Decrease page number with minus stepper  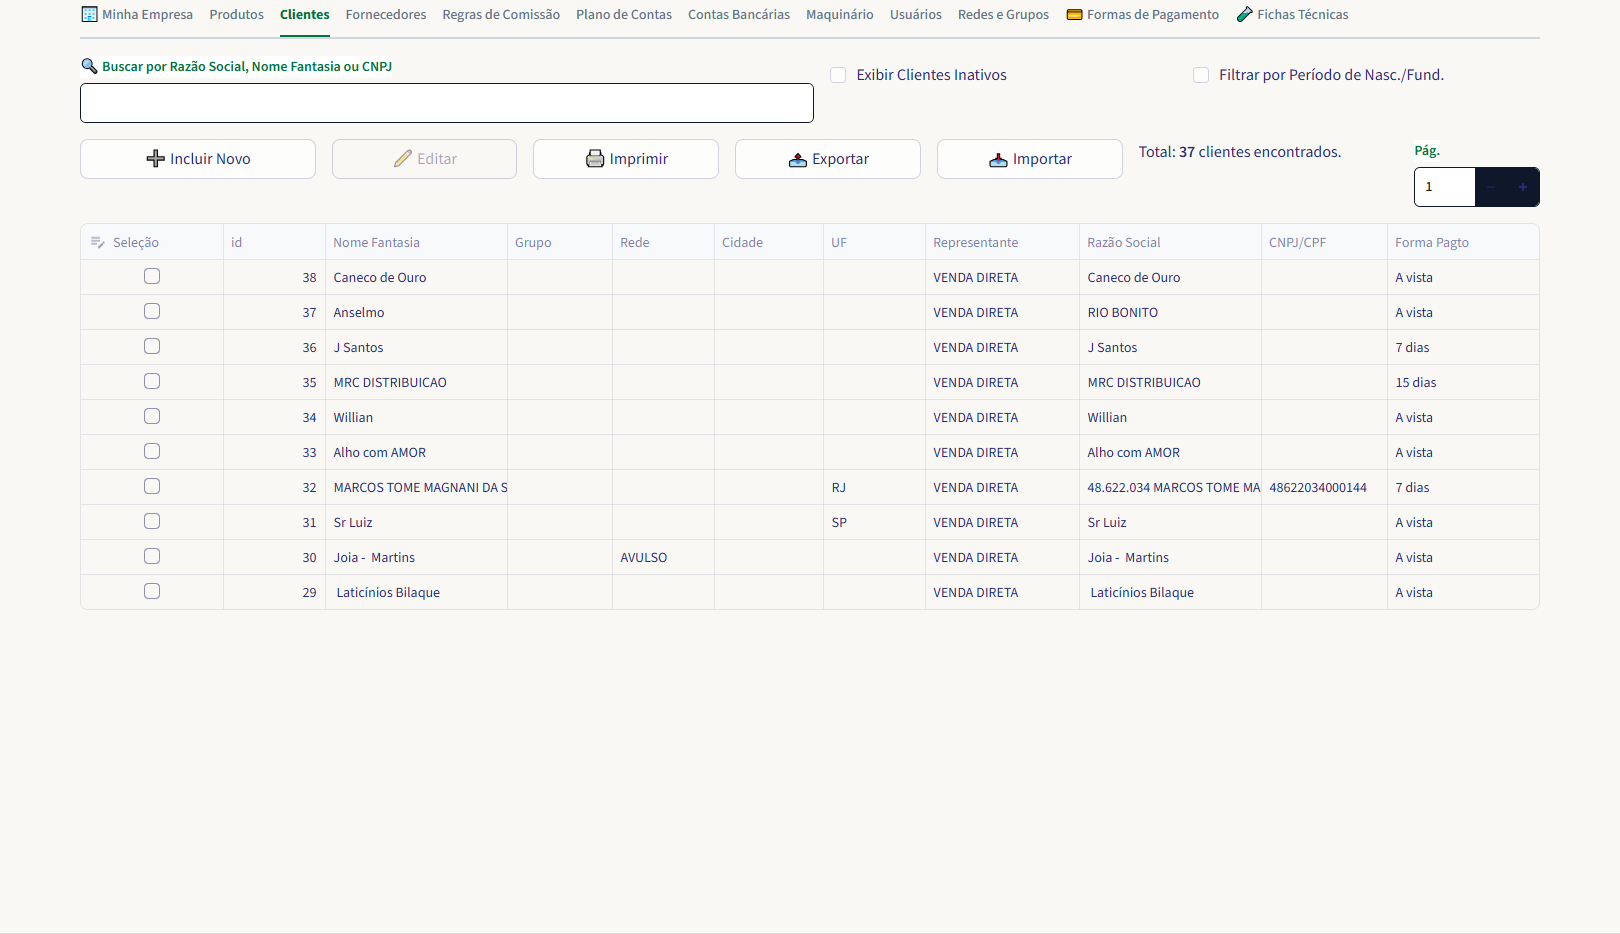pyautogui.click(x=1491, y=187)
